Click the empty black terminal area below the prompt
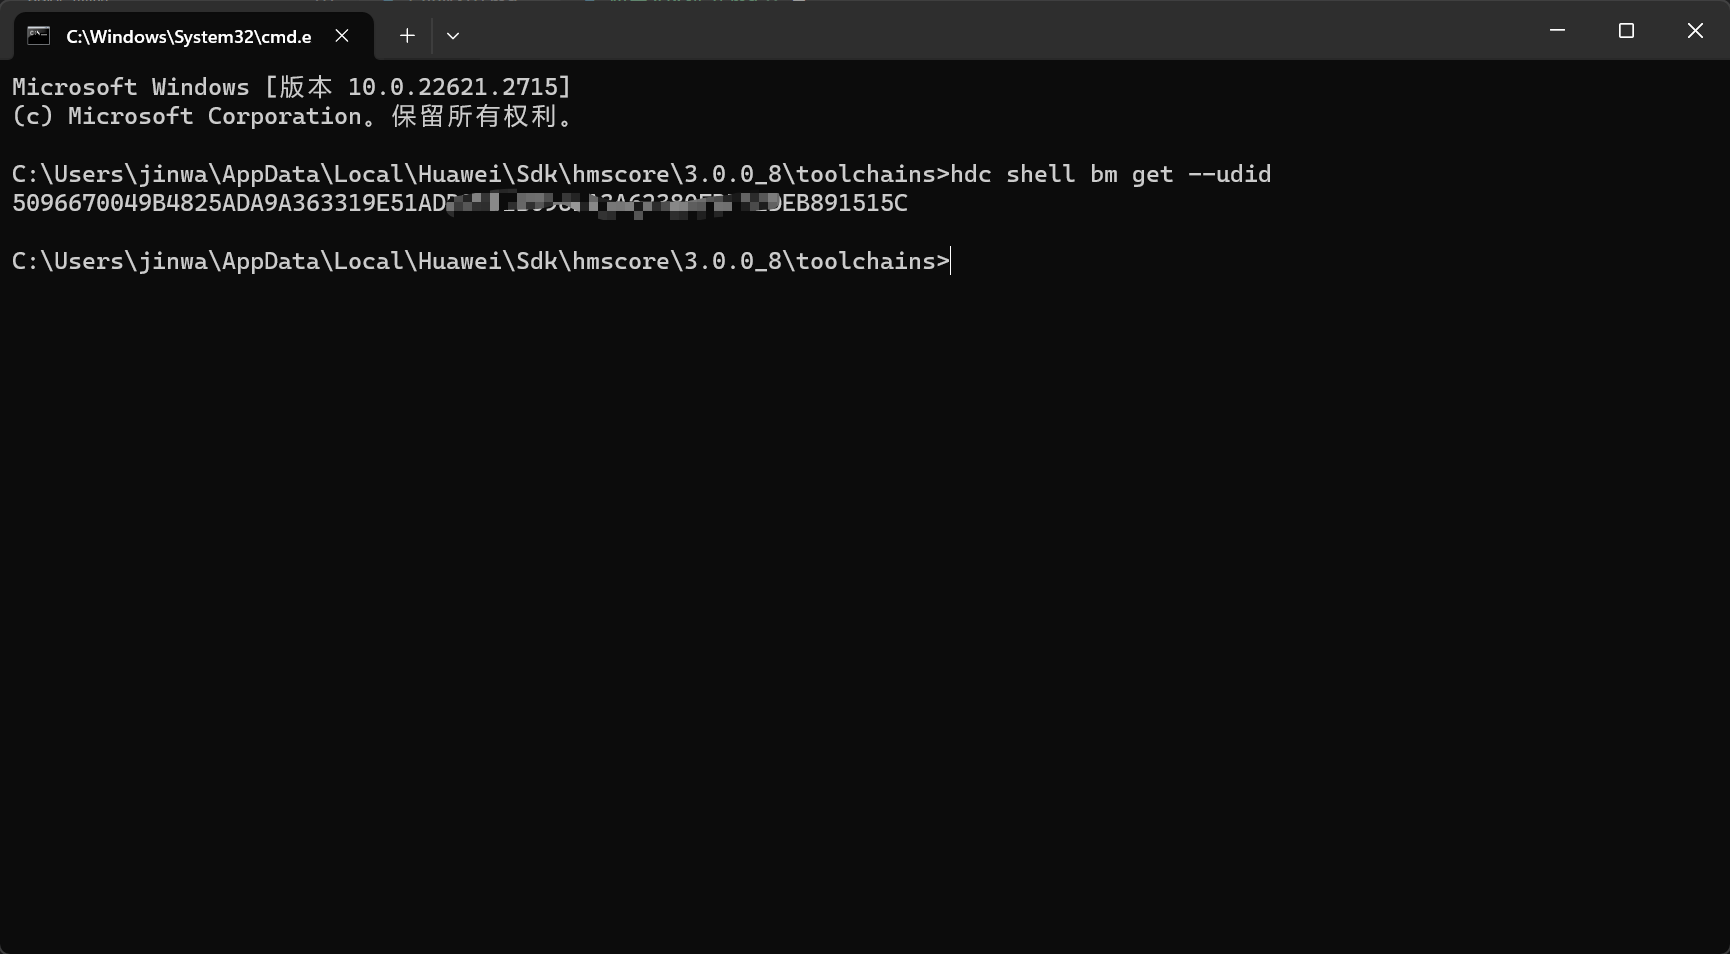The image size is (1730, 954). tap(865, 600)
